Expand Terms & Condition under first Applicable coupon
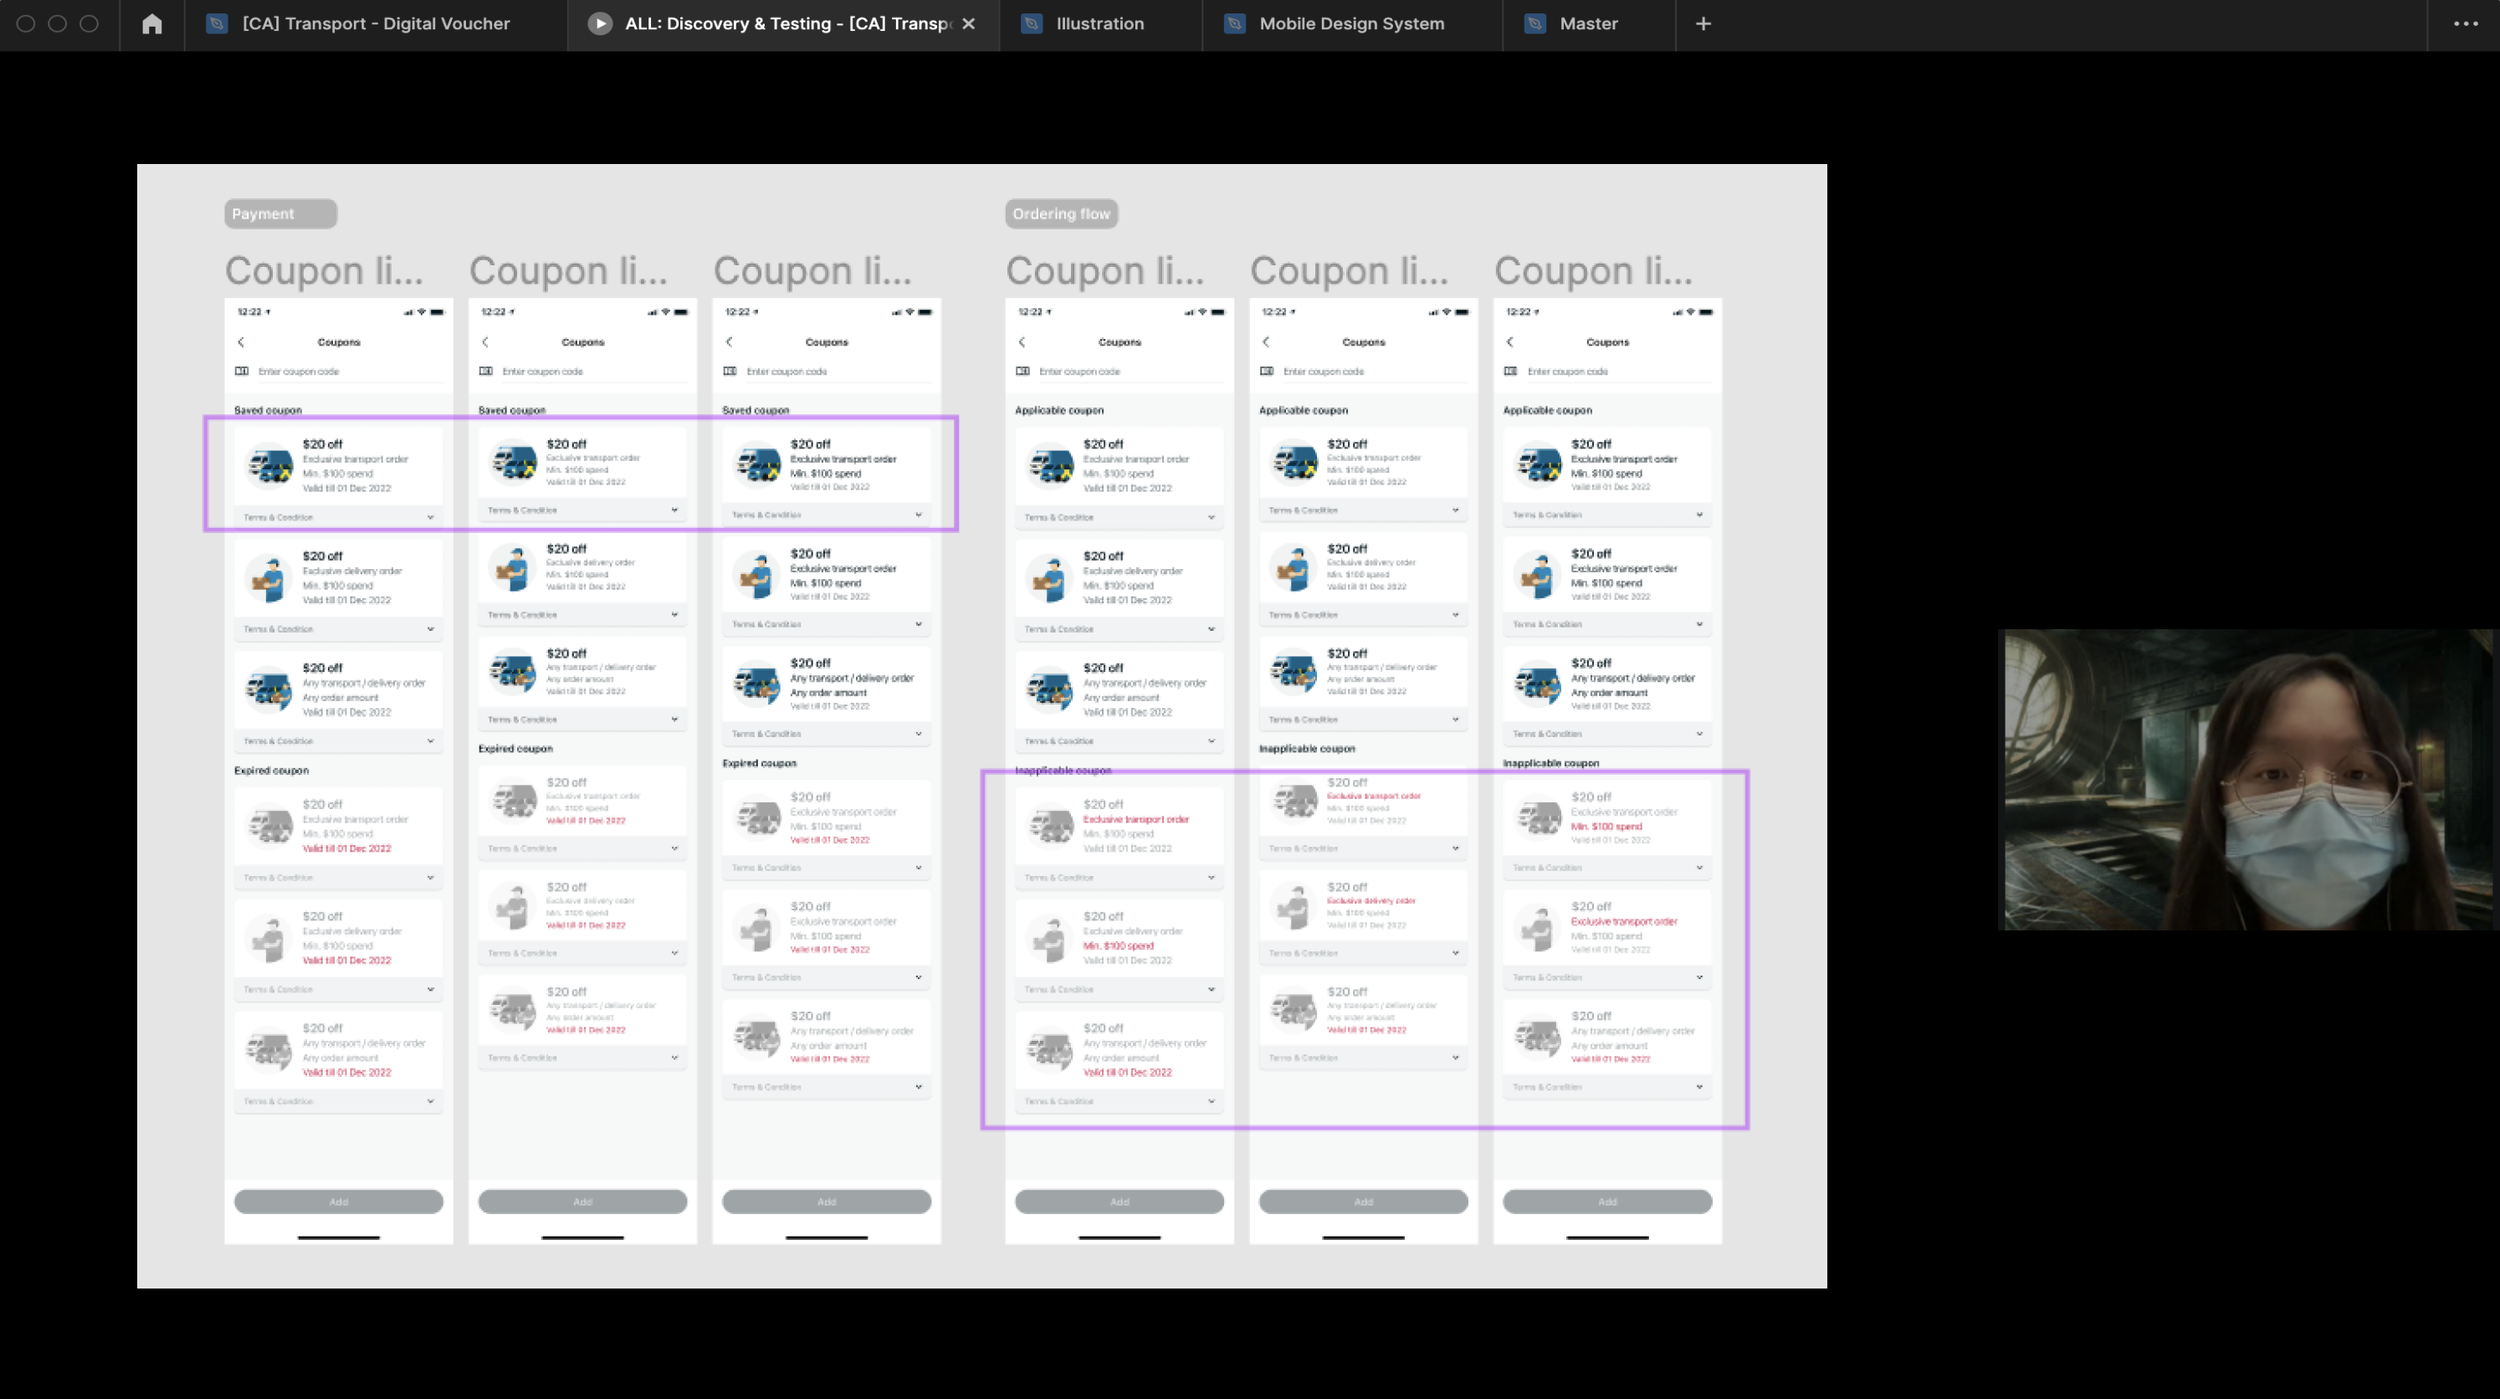The image size is (2500, 1399). (x=1211, y=517)
